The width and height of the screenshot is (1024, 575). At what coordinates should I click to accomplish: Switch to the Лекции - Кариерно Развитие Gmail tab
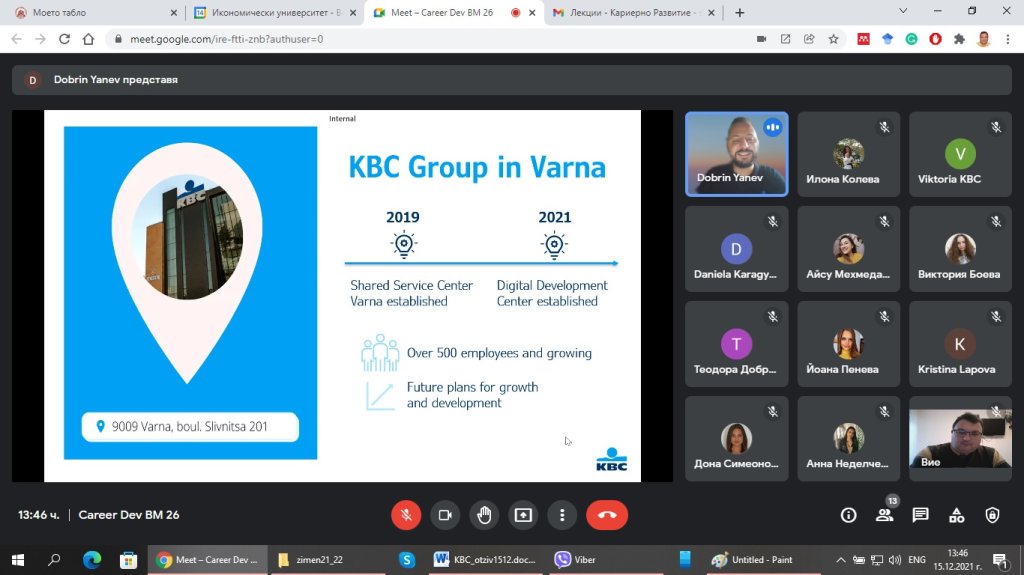tap(630, 13)
